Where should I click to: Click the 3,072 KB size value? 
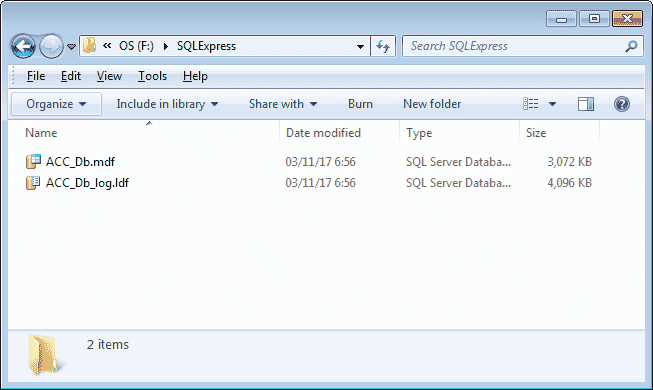pos(569,162)
